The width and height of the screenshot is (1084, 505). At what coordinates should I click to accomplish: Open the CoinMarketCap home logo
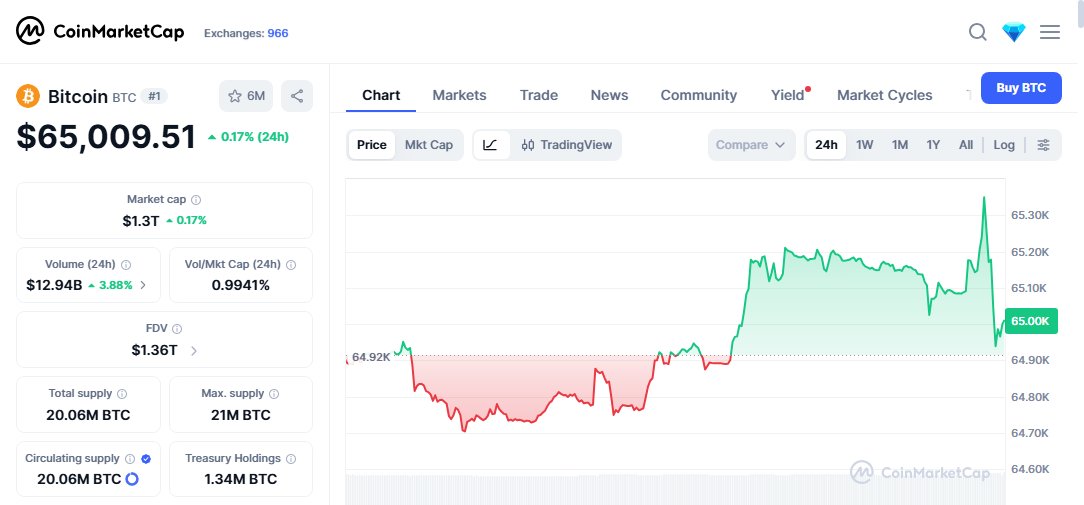pos(100,31)
